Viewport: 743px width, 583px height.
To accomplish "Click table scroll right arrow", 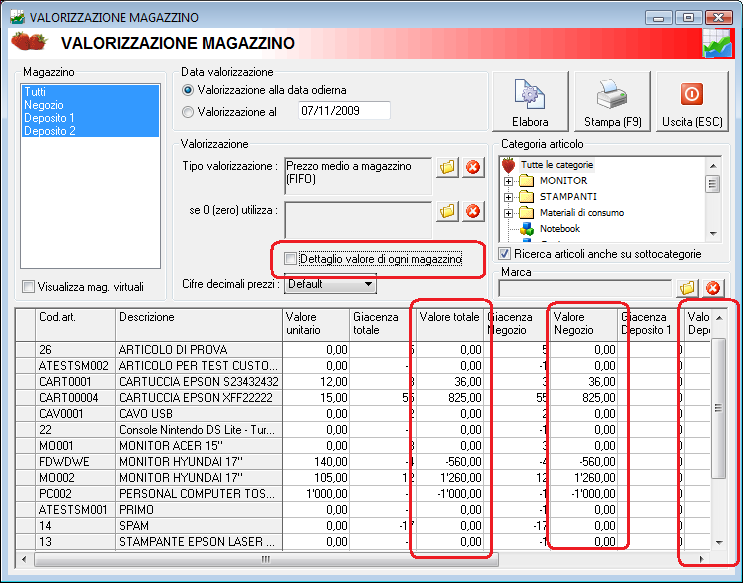I will (702, 559).
